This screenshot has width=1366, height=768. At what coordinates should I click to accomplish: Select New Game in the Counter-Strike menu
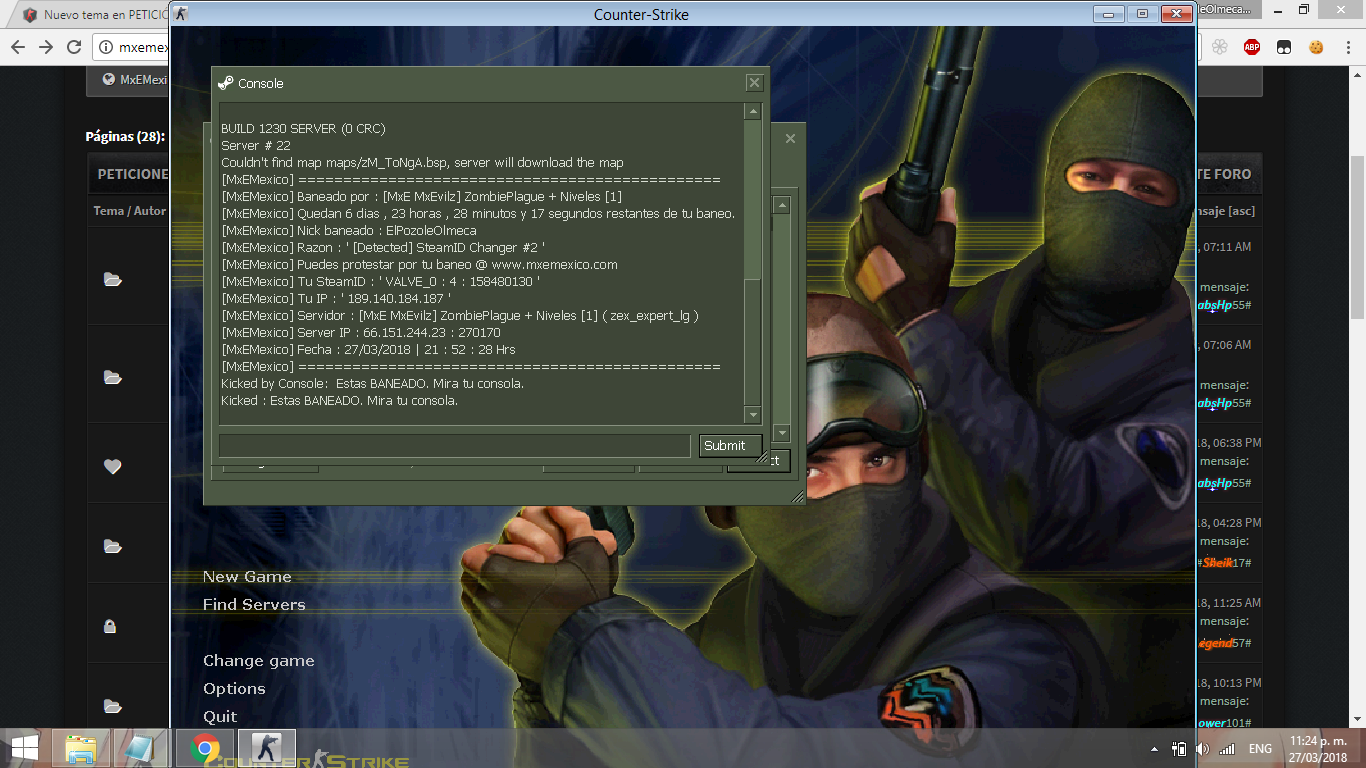click(x=247, y=577)
